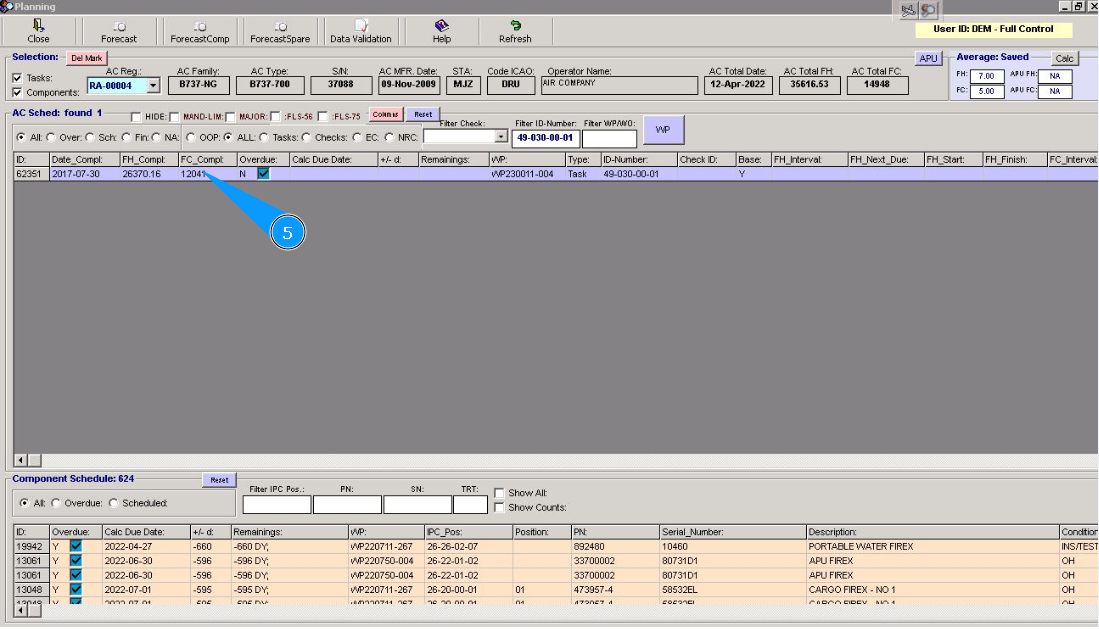Open Help from the toolbar

[441, 31]
